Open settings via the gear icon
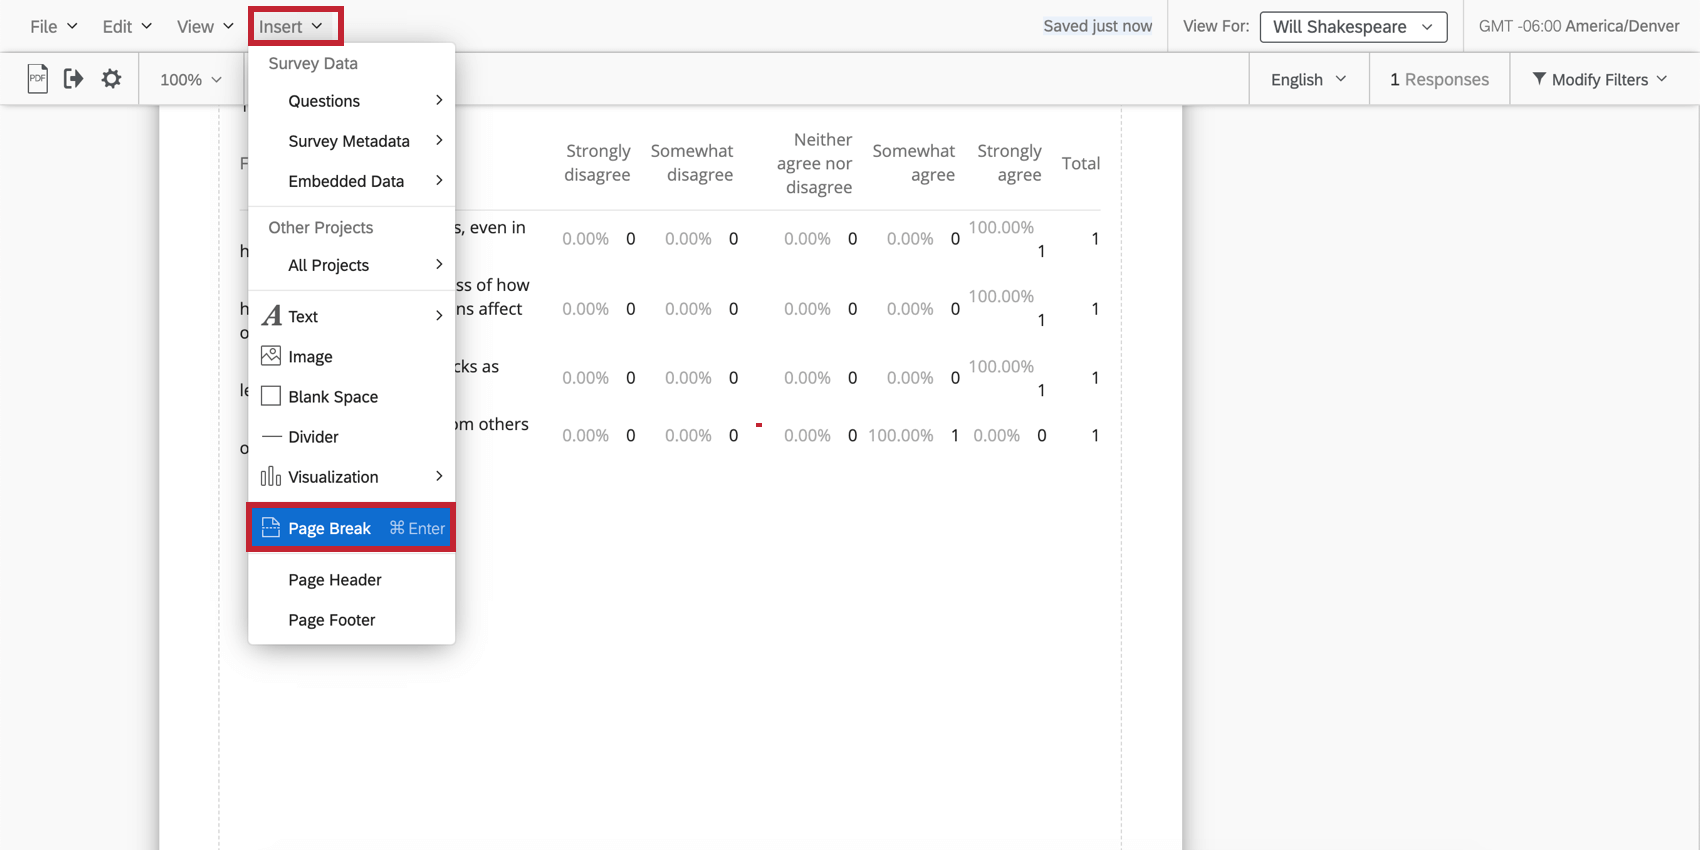 (x=111, y=78)
